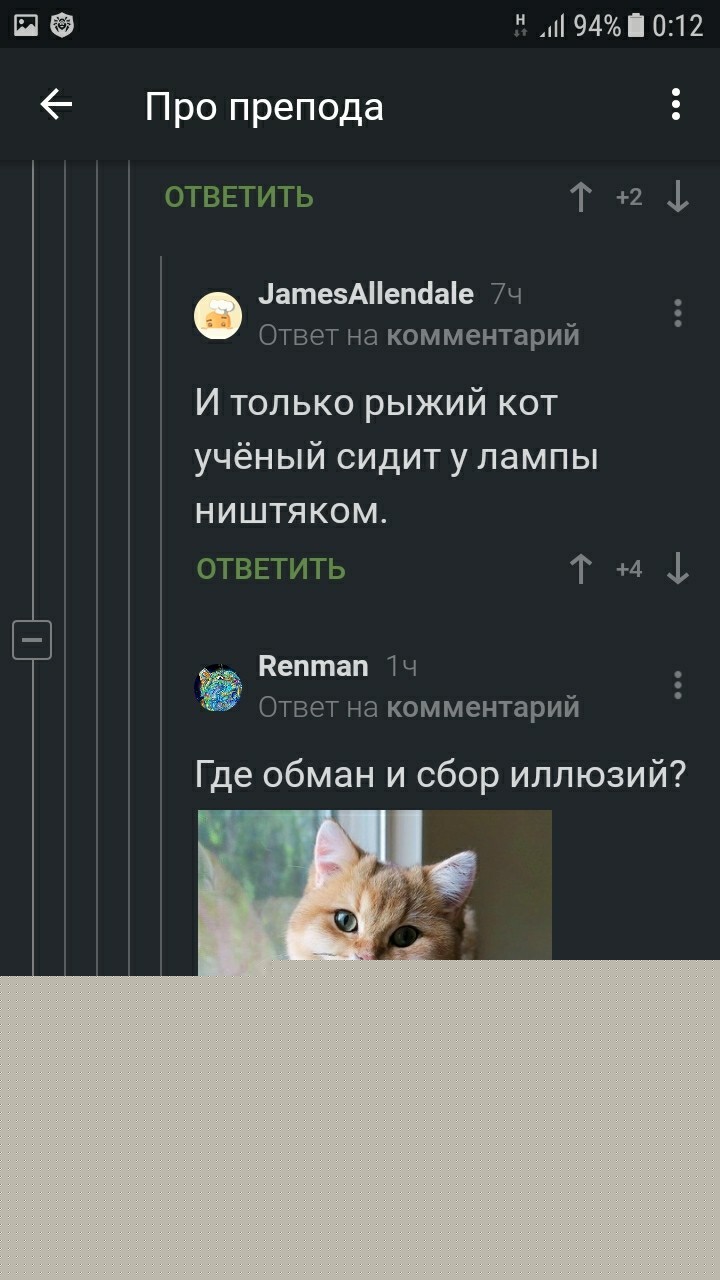Open JamesAllendale's profile by username
Viewport: 720px width, 1280px height.
pos(366,294)
